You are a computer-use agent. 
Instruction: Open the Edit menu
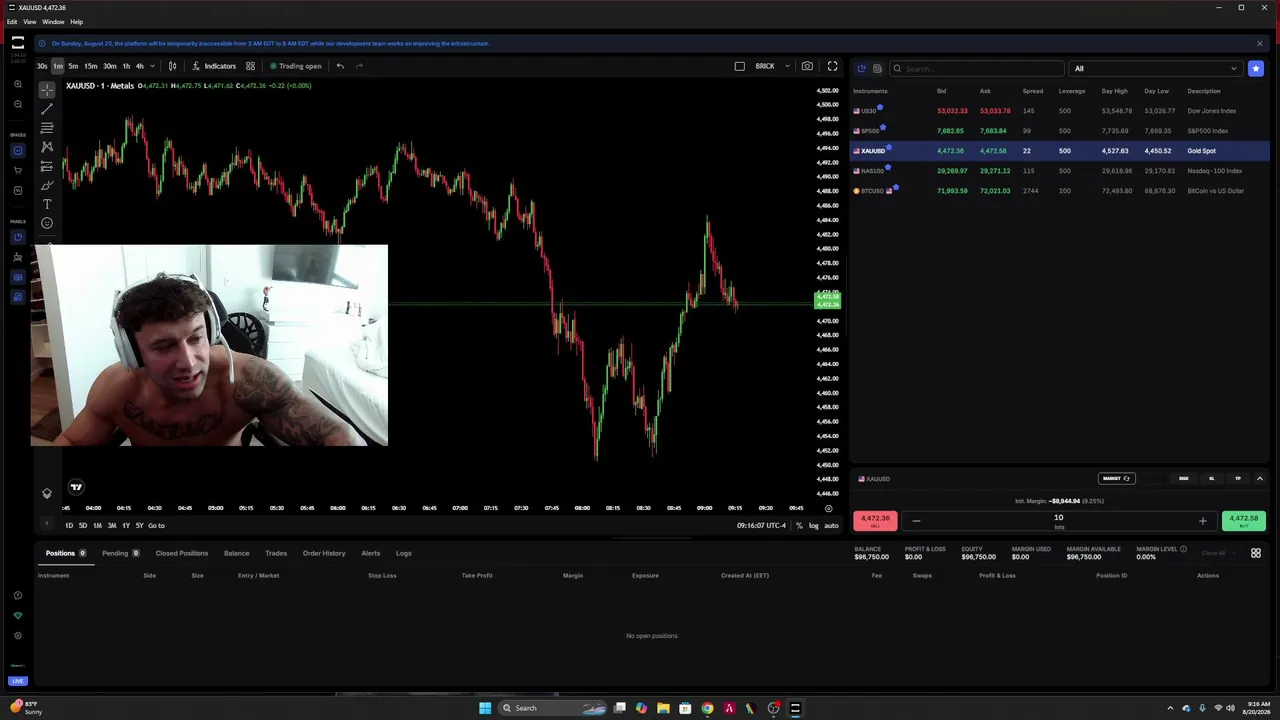(x=12, y=21)
